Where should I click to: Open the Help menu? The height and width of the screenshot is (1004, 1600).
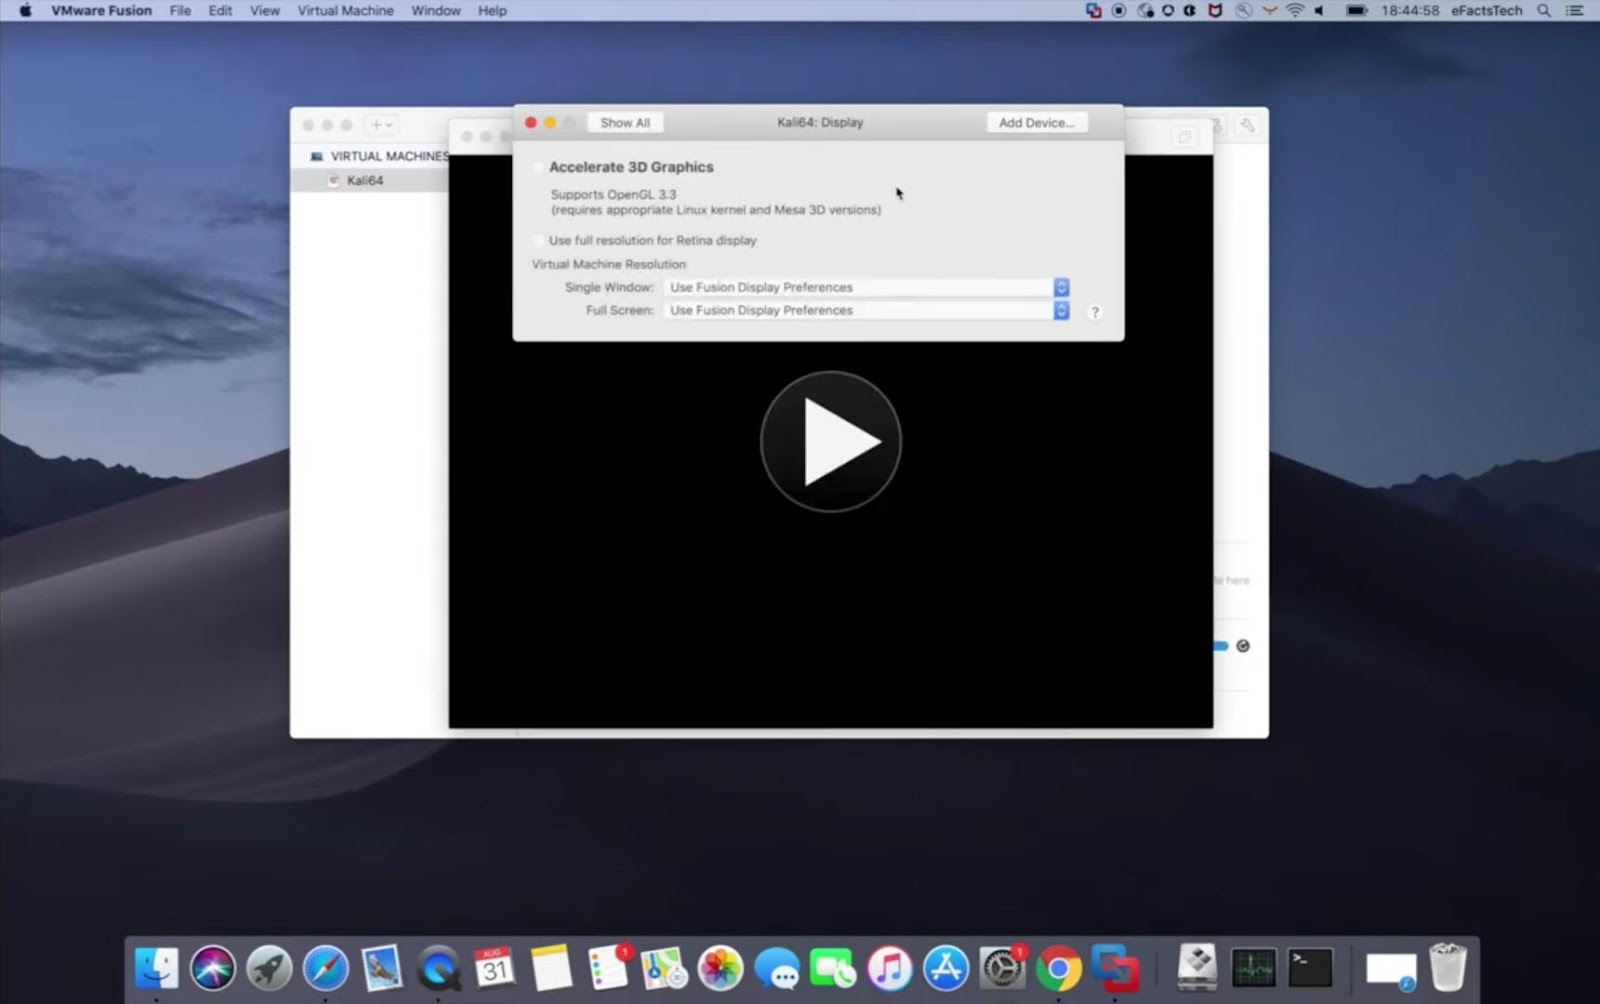point(492,10)
